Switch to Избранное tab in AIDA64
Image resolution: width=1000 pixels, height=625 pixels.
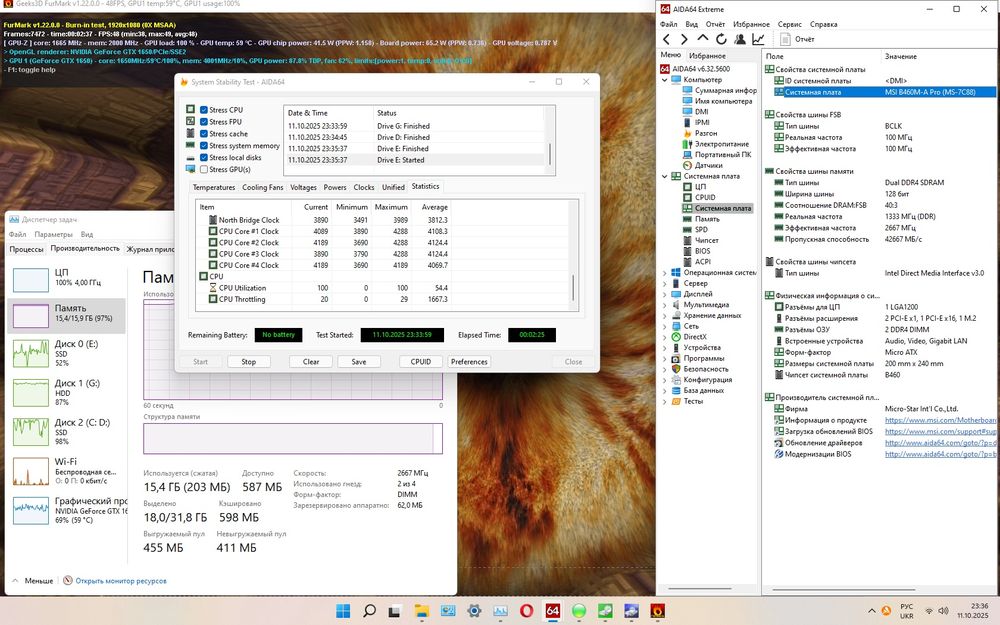(707, 55)
